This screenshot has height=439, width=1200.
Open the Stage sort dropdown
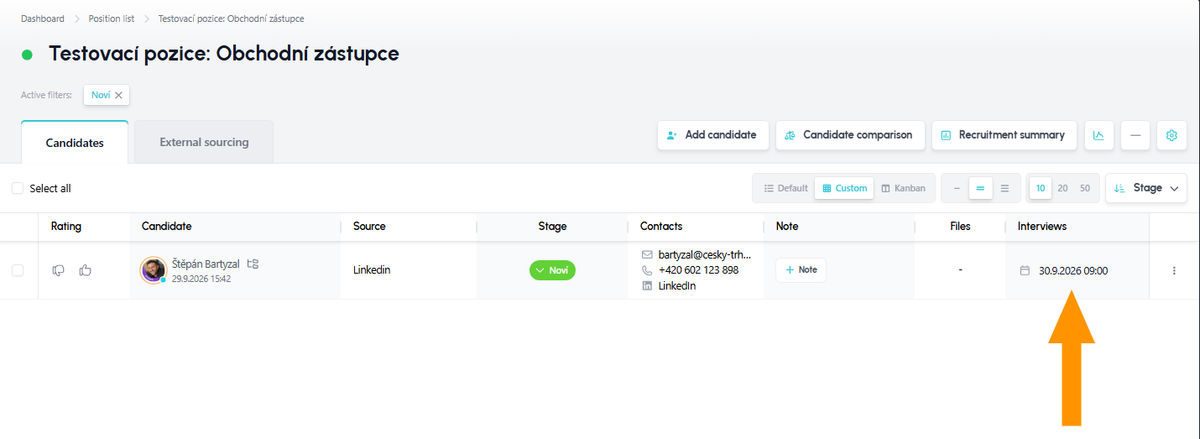1146,188
